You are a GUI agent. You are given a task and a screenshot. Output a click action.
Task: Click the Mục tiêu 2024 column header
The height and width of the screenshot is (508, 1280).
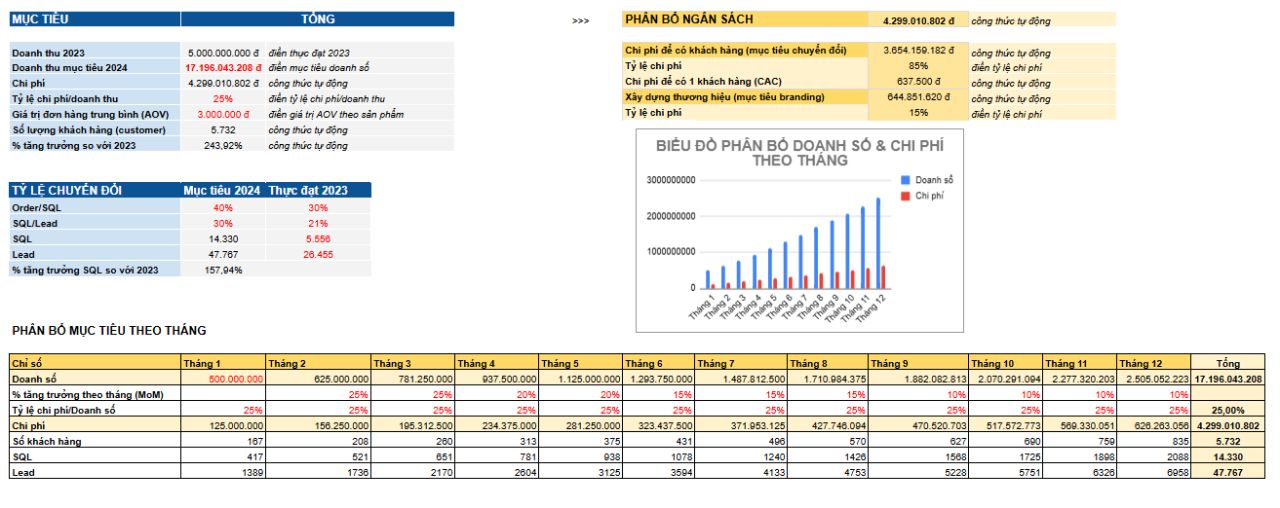pyautogui.click(x=222, y=190)
